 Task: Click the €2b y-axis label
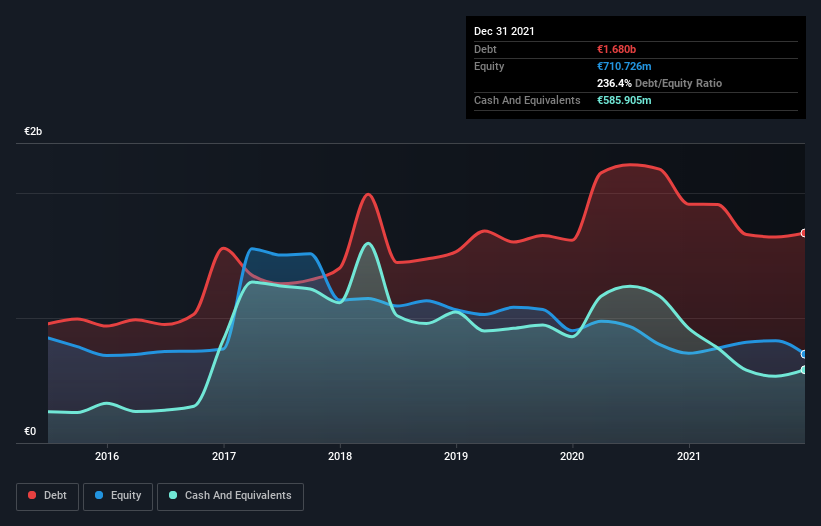pos(33,131)
